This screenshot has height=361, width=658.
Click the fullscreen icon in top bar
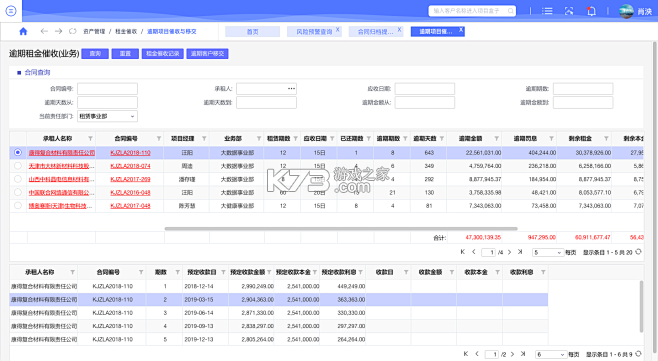click(569, 11)
